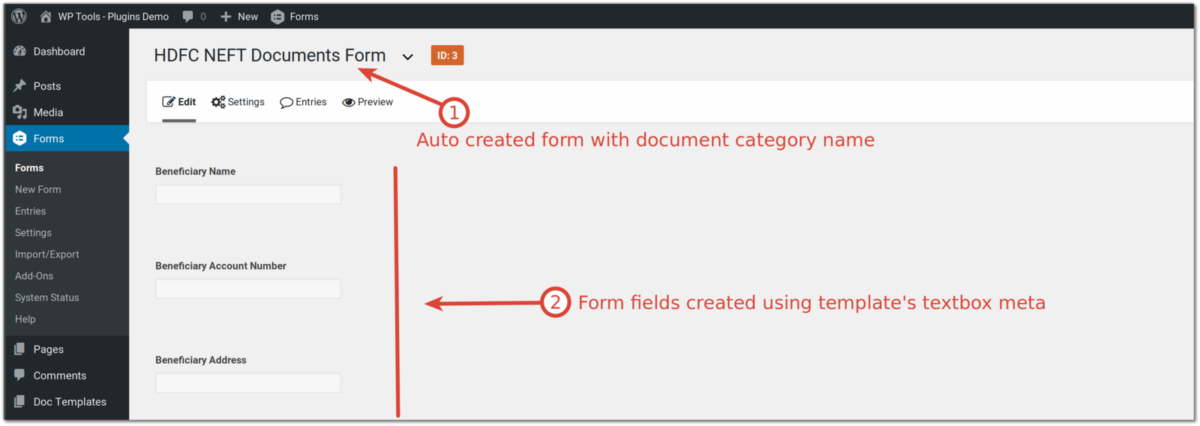Open Help submenu link
Viewport: 1200px width, 426px height.
pyautogui.click(x=25, y=319)
